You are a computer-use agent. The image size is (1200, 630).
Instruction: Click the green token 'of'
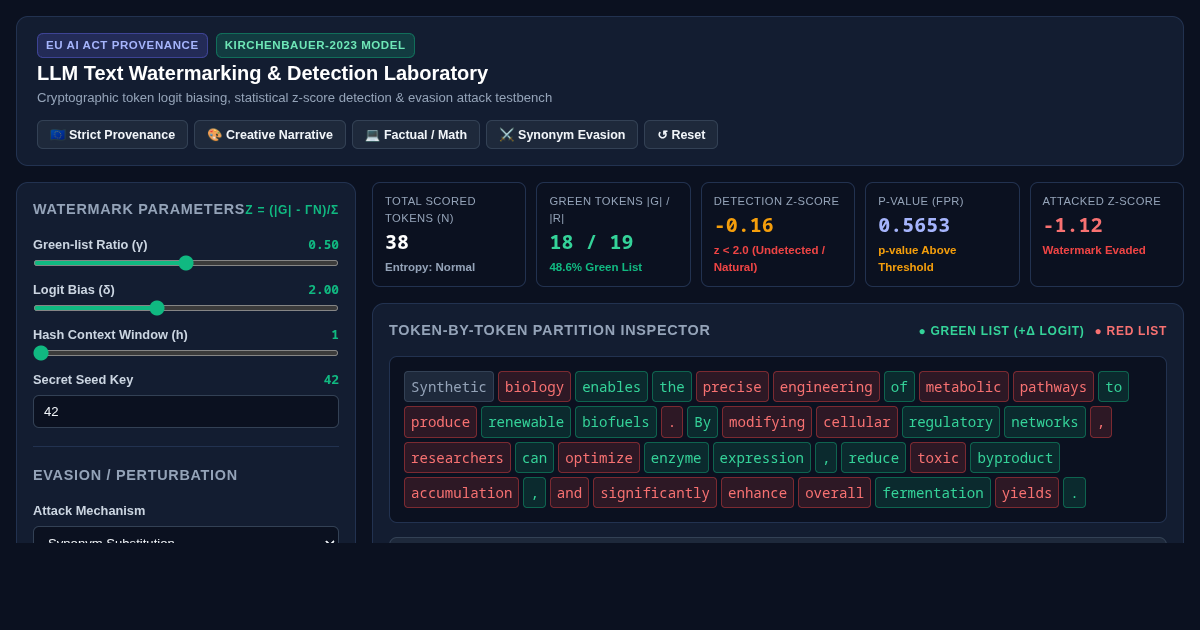[x=899, y=387]
